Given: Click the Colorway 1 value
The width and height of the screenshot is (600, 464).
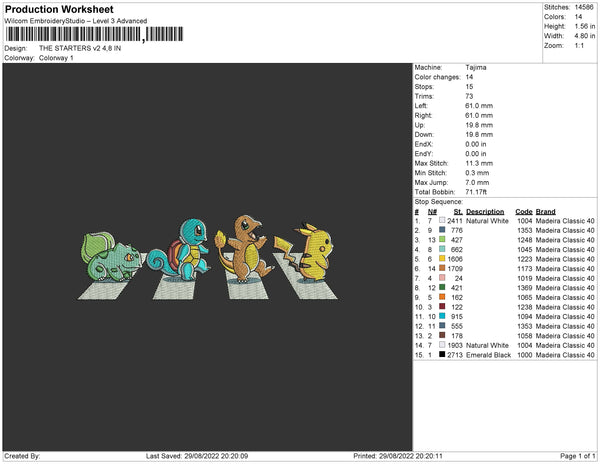Looking at the screenshot, I should 56,58.
